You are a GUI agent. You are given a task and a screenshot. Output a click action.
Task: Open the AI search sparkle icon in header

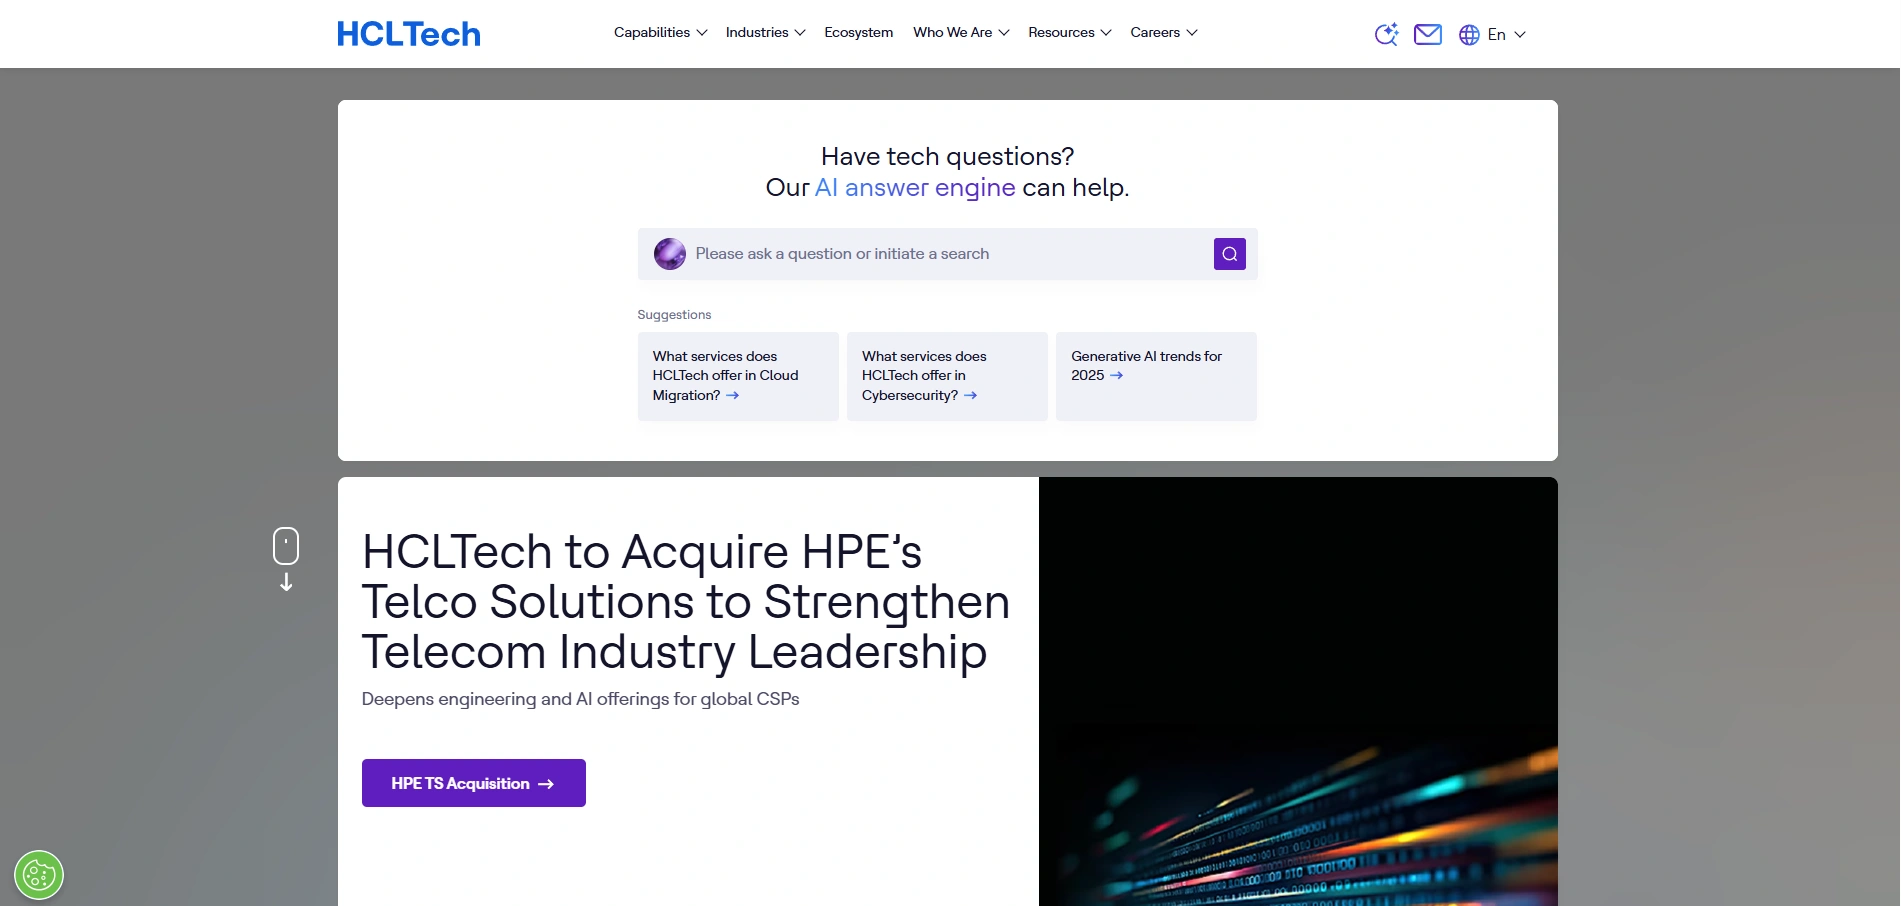(x=1386, y=34)
